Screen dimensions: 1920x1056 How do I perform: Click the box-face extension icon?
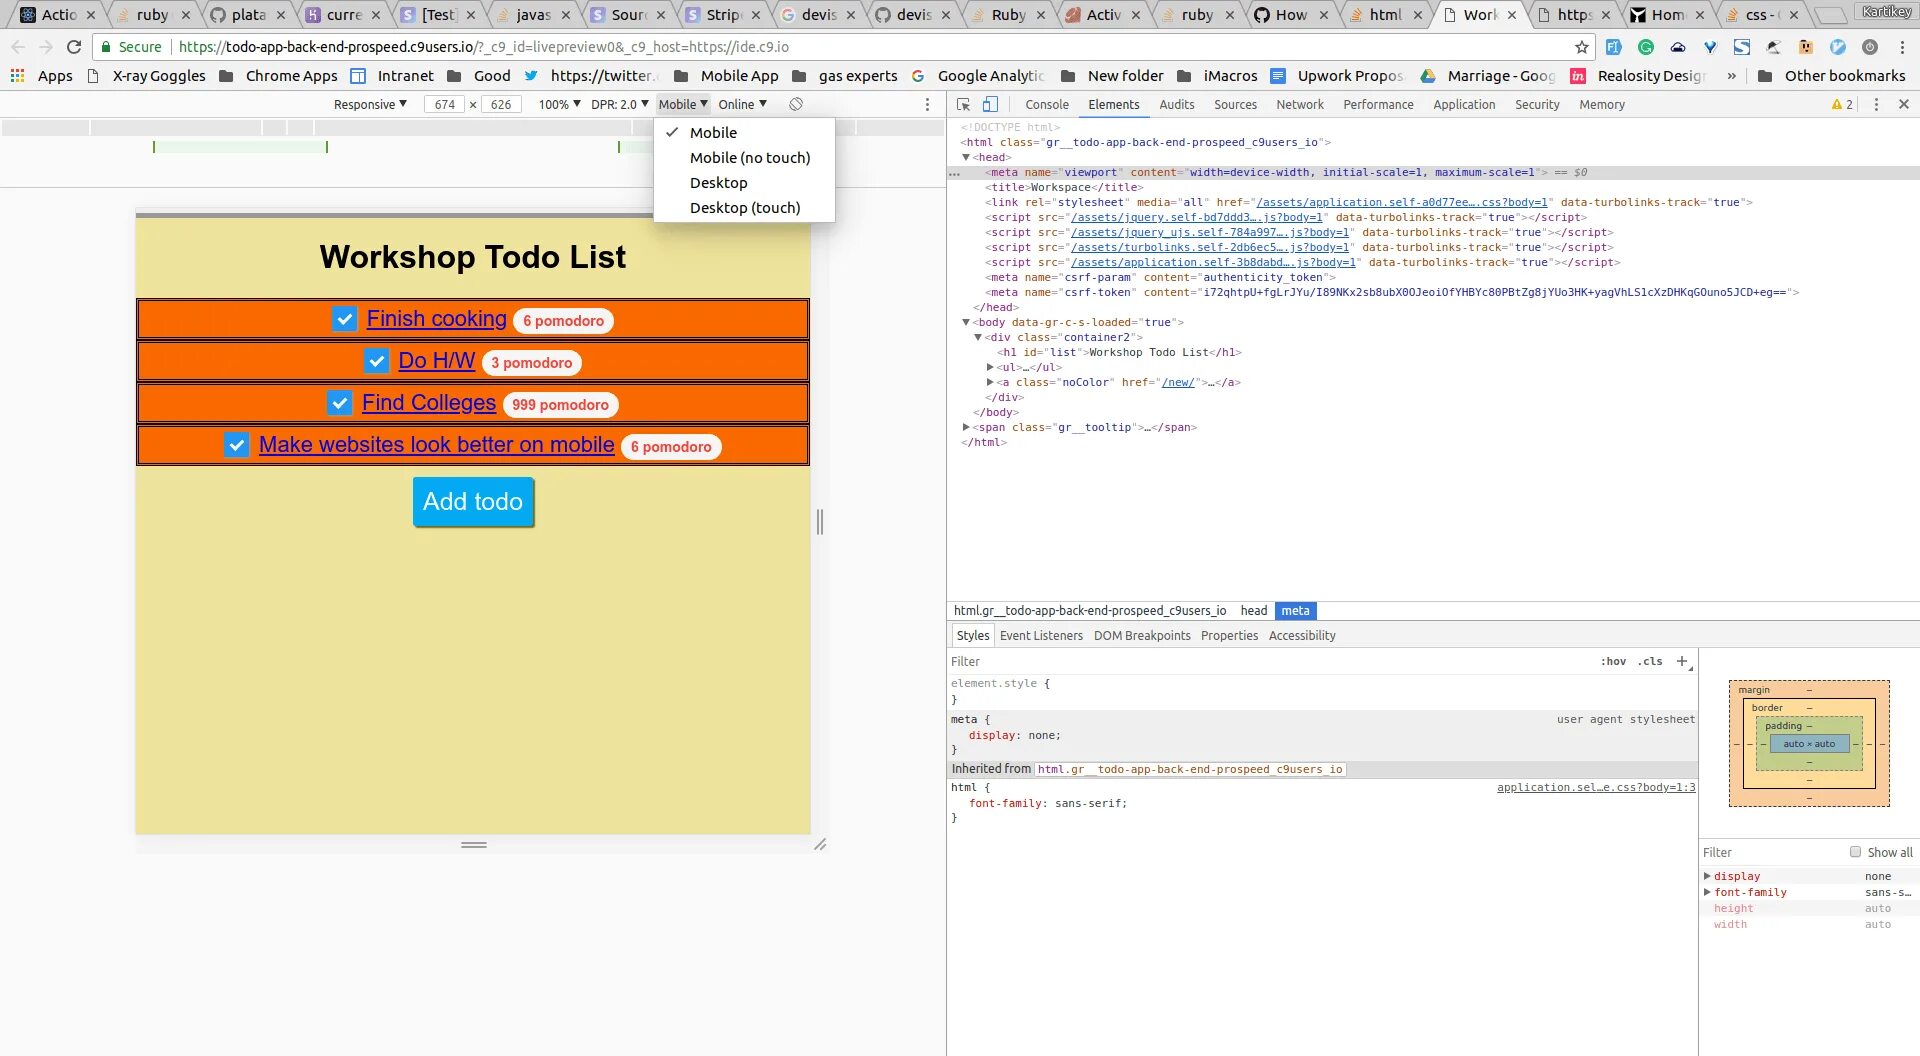1806,47
